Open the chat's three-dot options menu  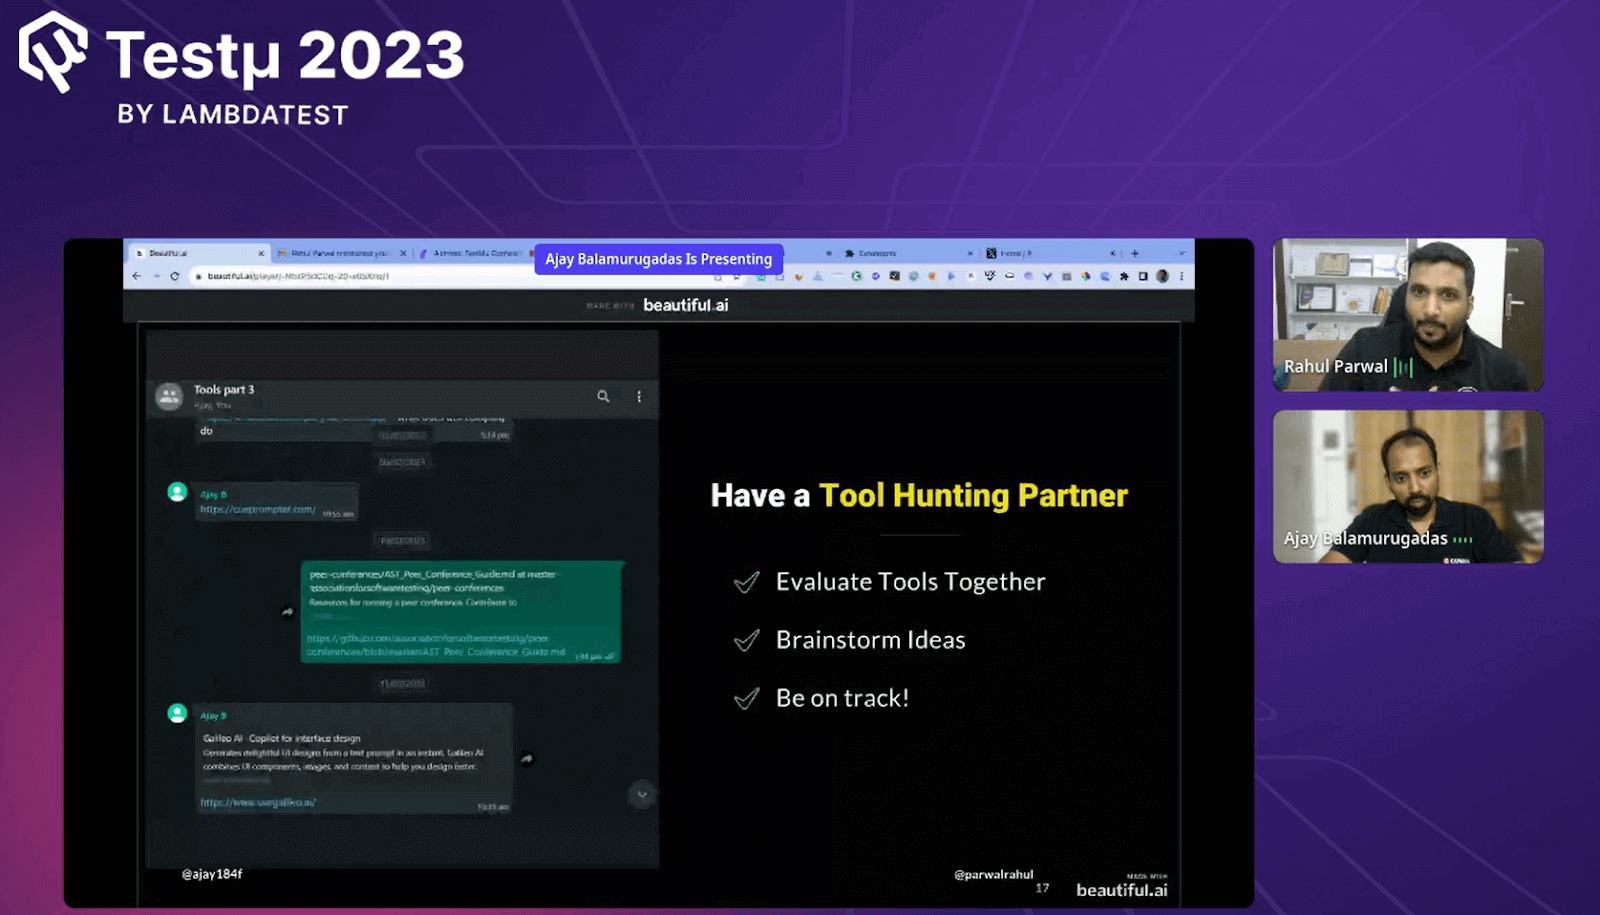(x=639, y=396)
